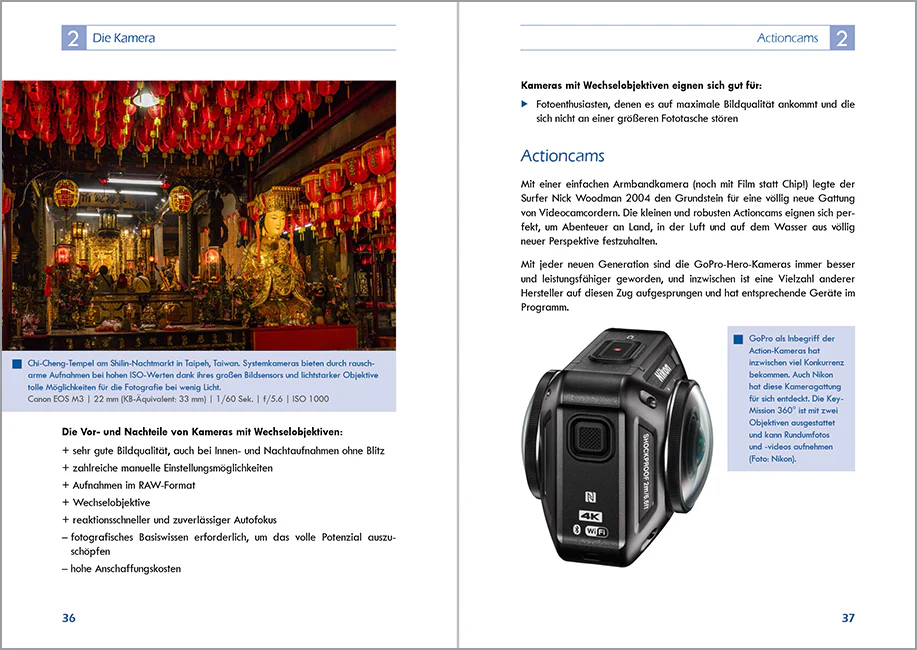Click the line 'Canon EOS M3 | 22 mm' metadata

click(x=178, y=399)
